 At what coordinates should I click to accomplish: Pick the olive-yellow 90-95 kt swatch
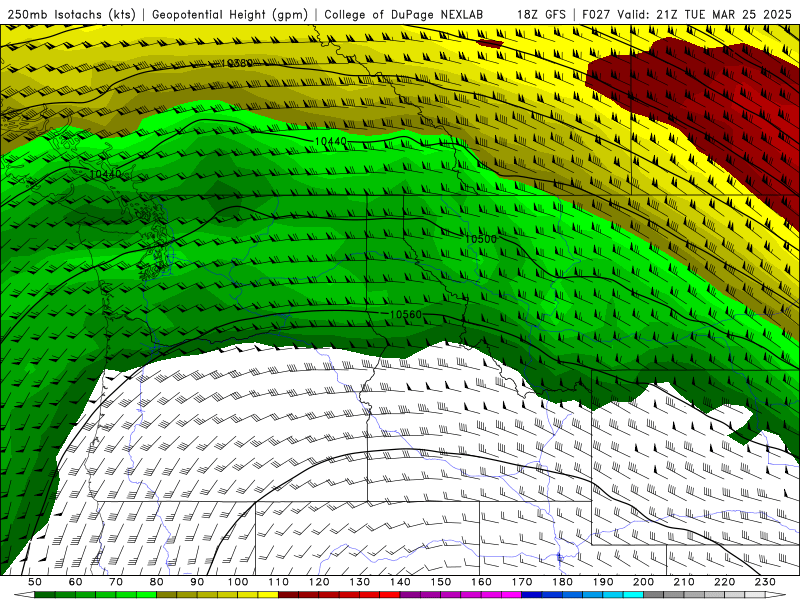[207, 594]
